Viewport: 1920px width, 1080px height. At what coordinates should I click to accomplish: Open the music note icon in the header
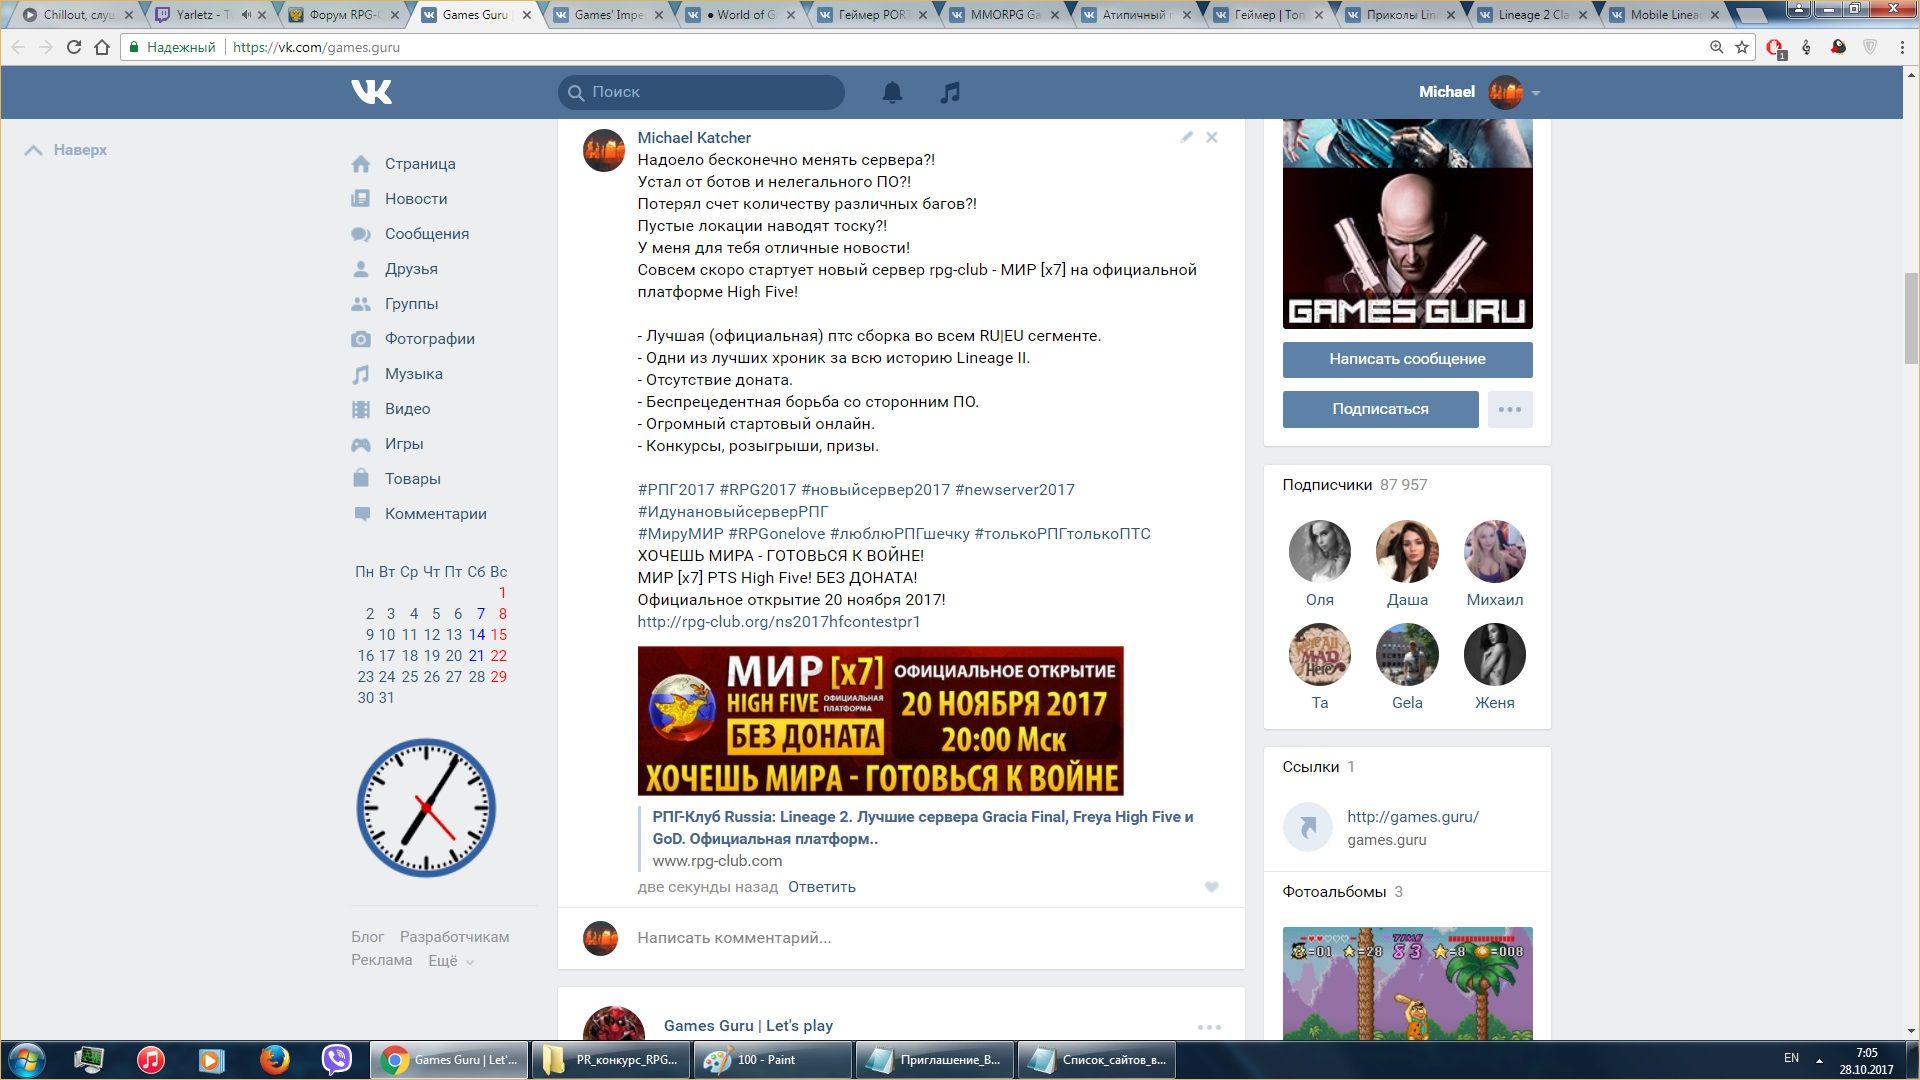click(950, 92)
